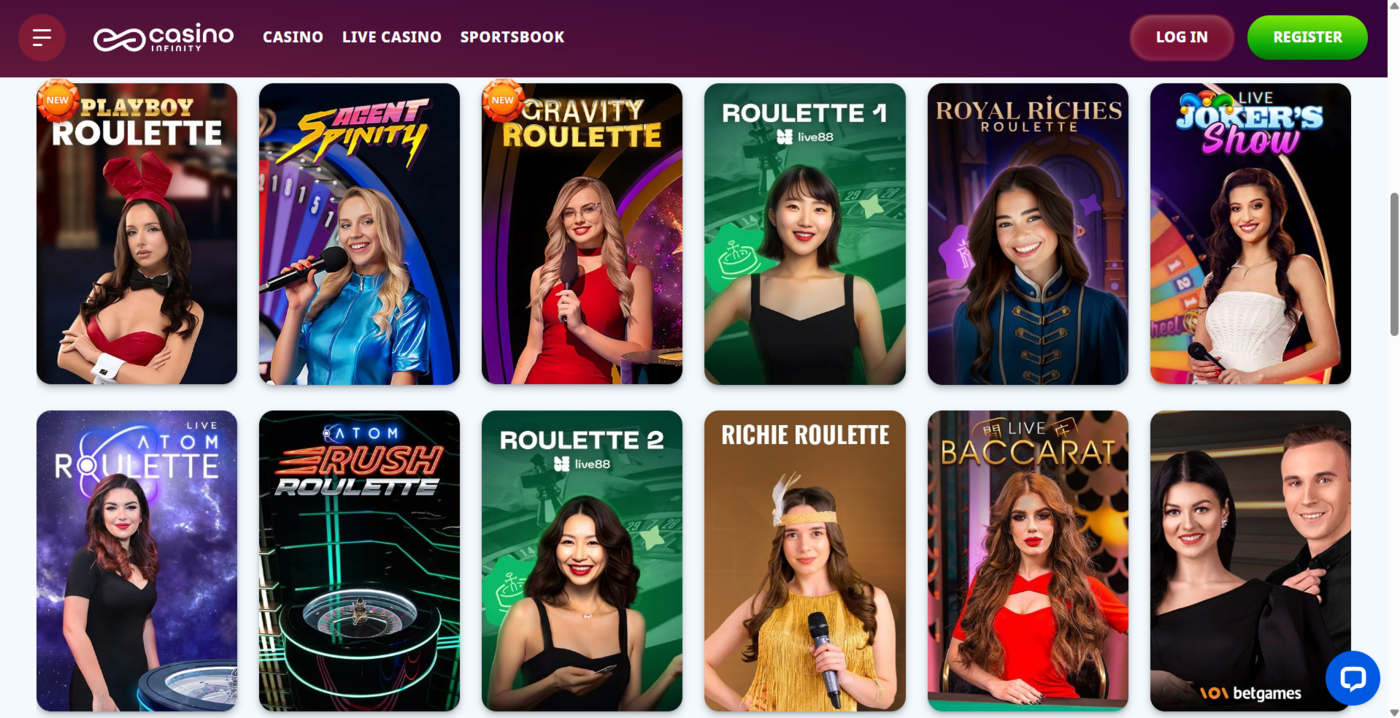Image resolution: width=1400 pixels, height=718 pixels.
Task: Open the live chat bubble icon
Action: (x=1352, y=679)
